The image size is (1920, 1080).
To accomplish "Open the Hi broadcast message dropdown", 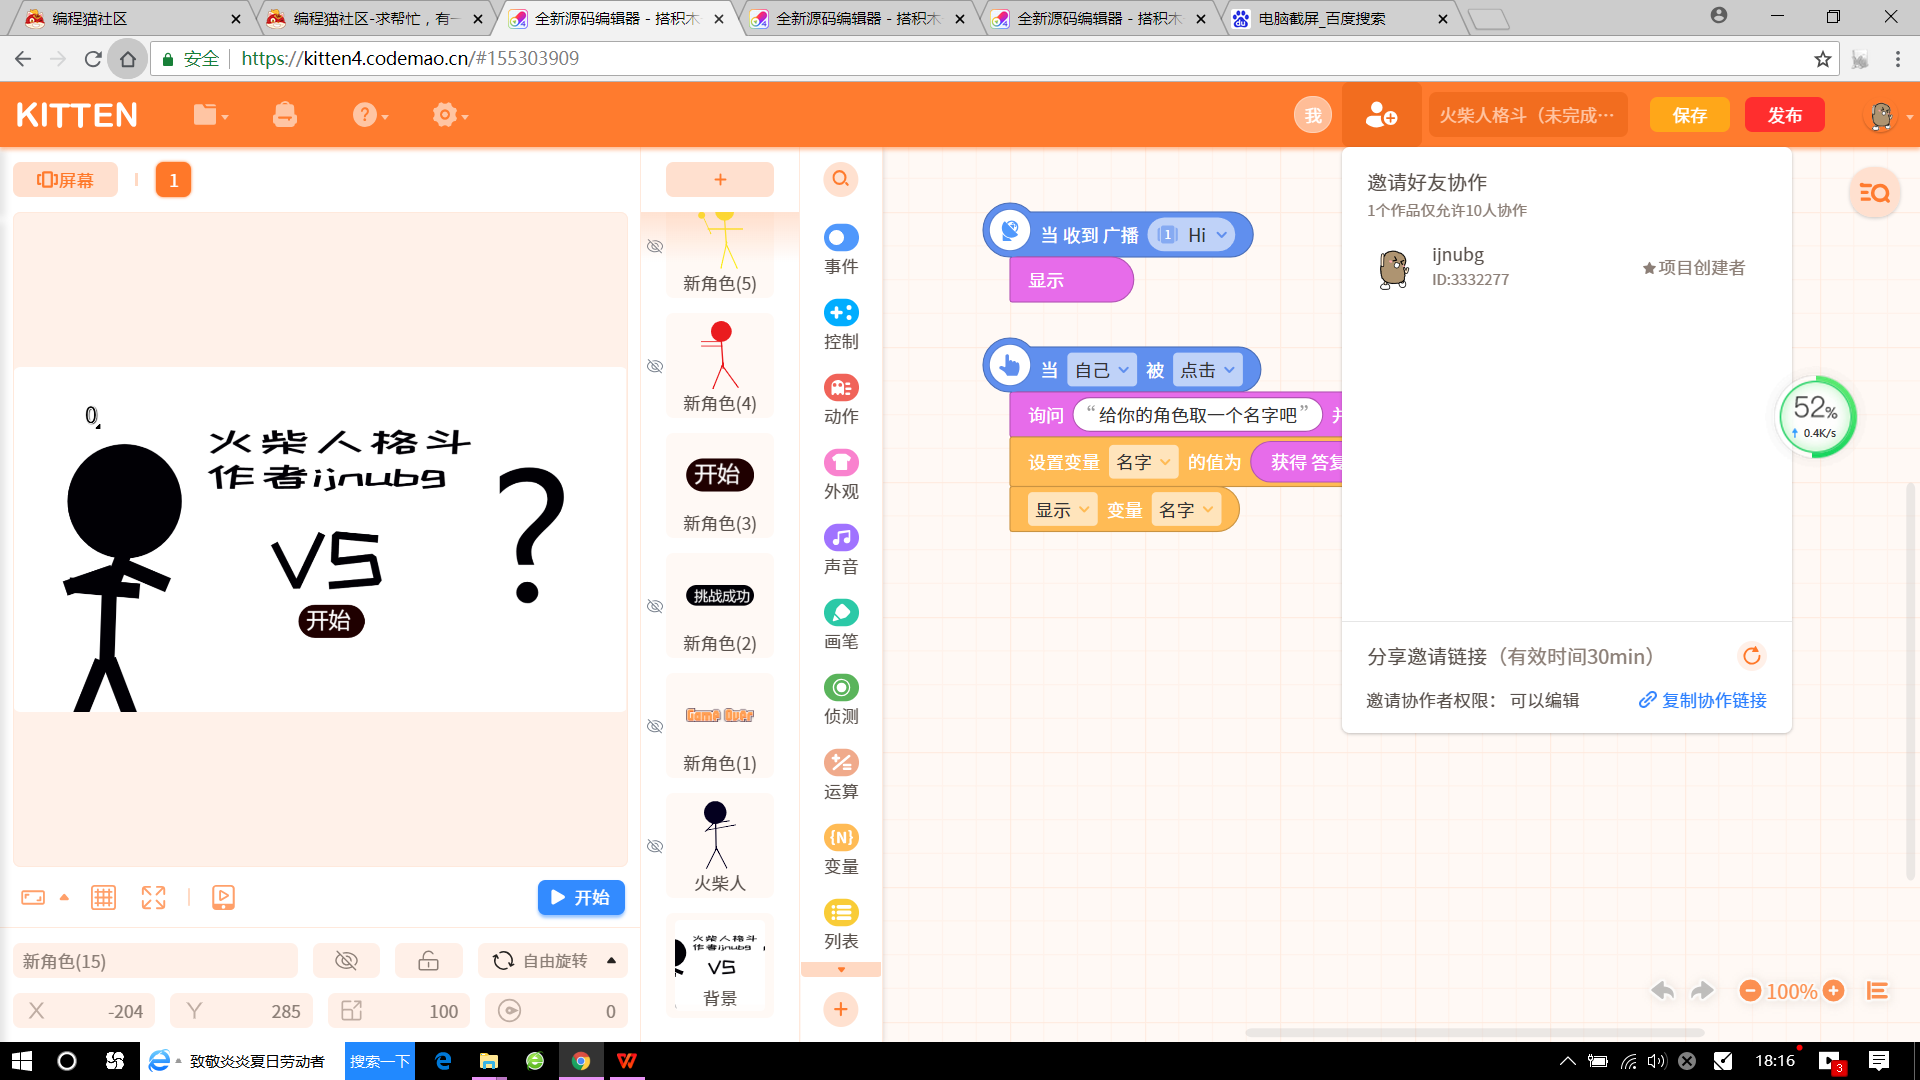I will point(1192,235).
